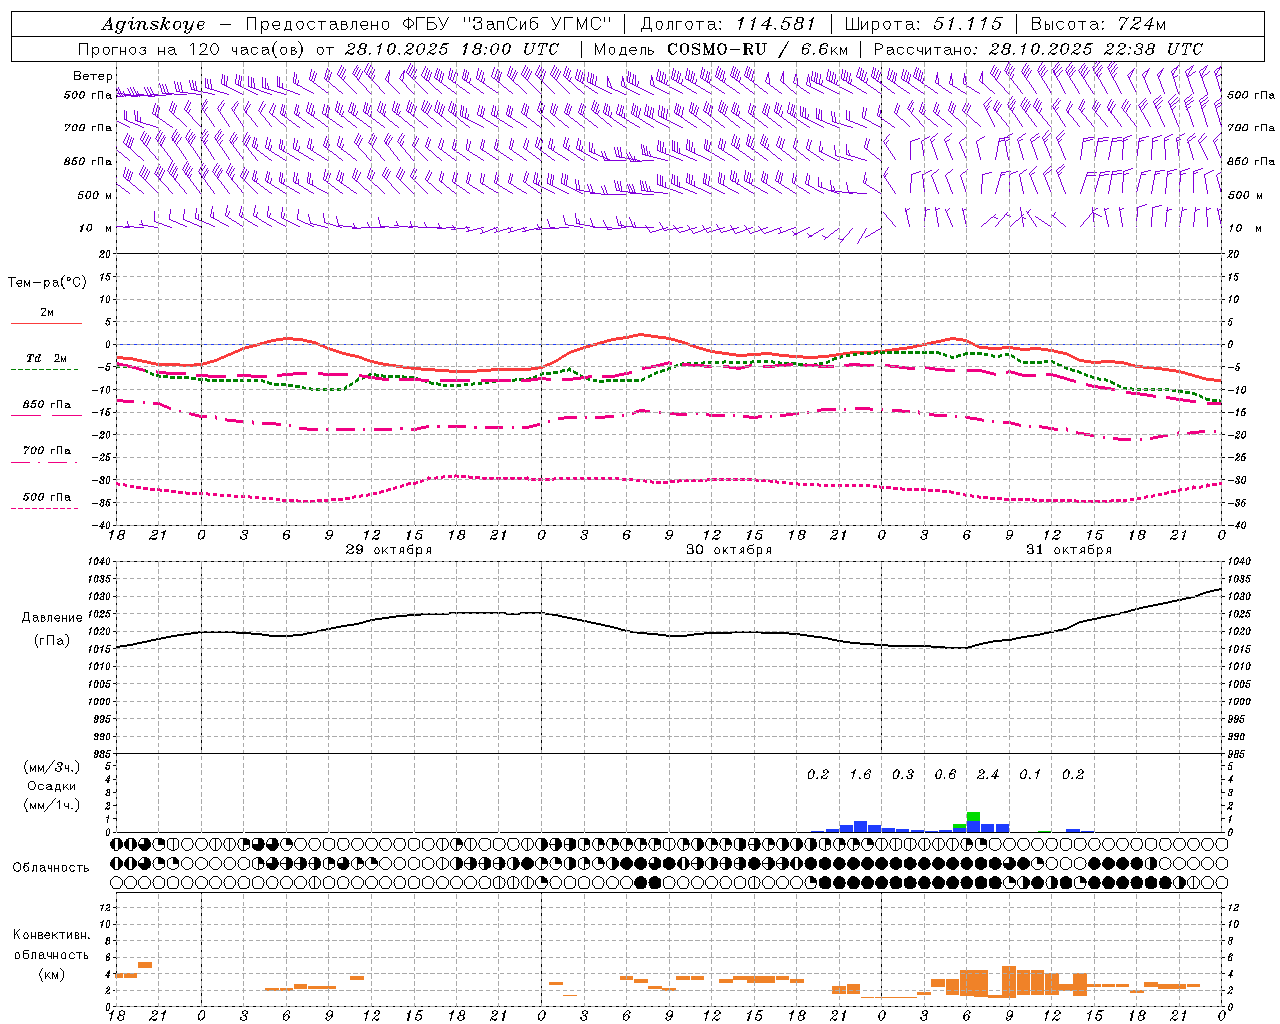The image size is (1280, 1024).
Task: Click the 3-hour precipitation value "0.1"
Action: tap(1030, 775)
